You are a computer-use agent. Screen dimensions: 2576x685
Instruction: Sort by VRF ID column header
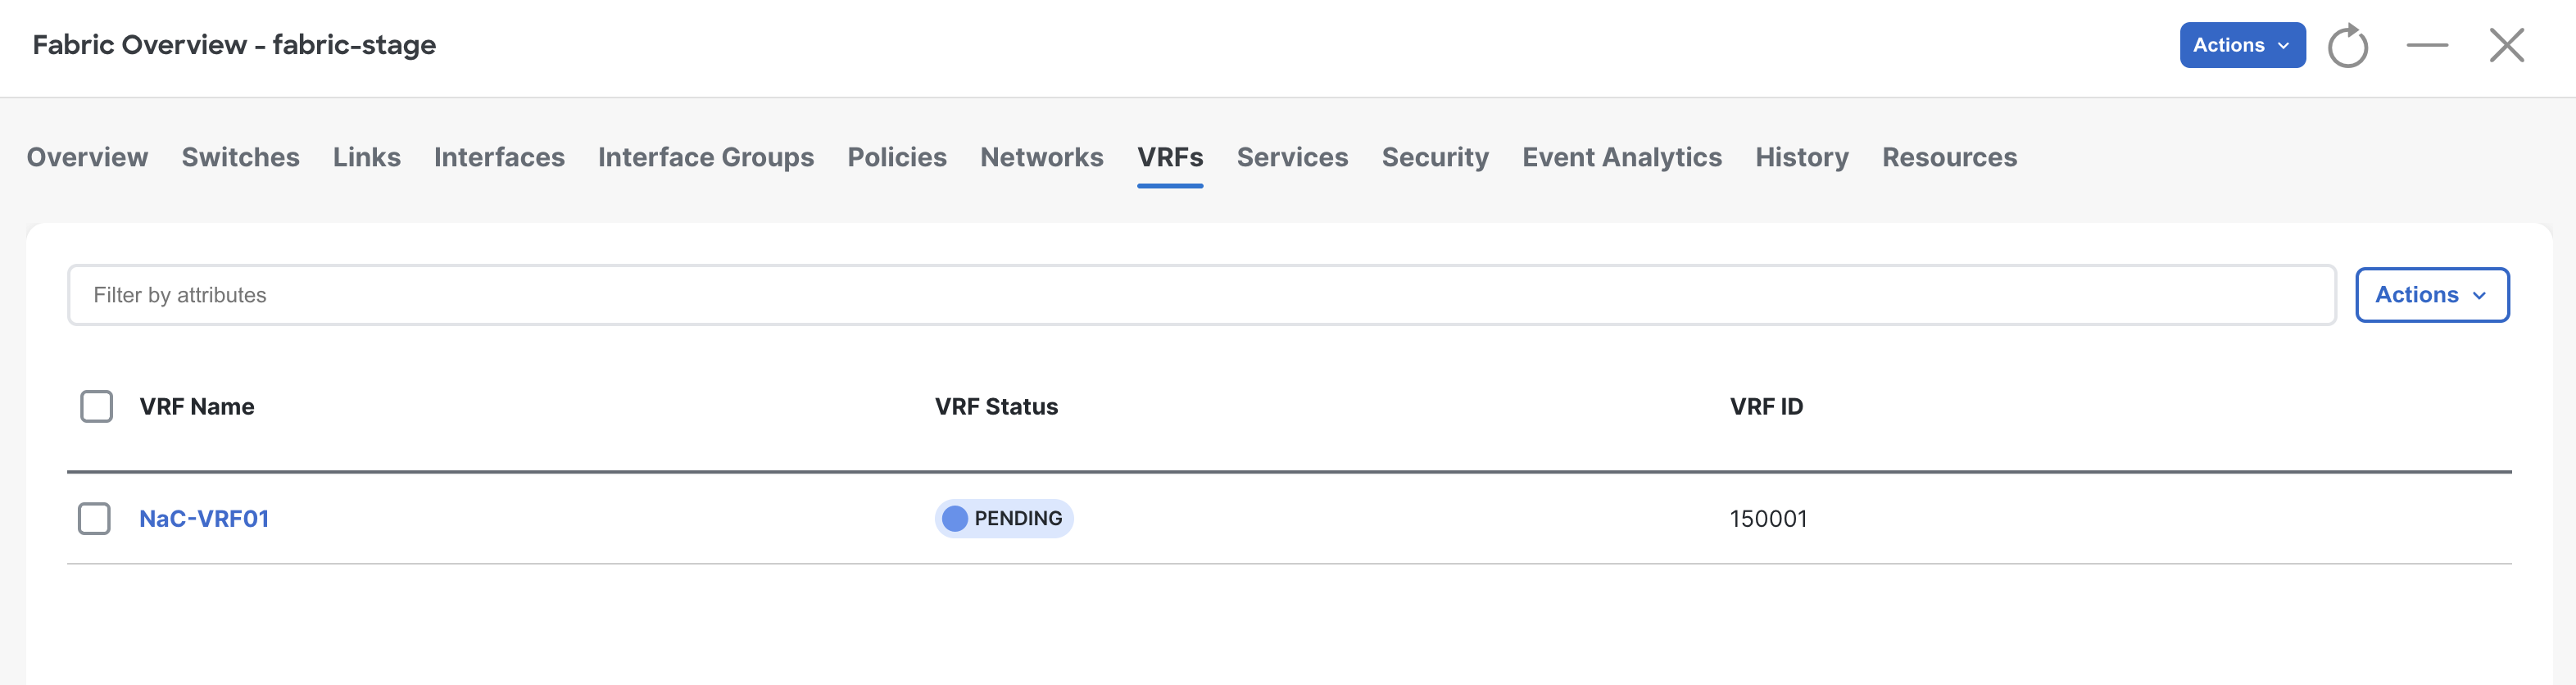(1766, 406)
